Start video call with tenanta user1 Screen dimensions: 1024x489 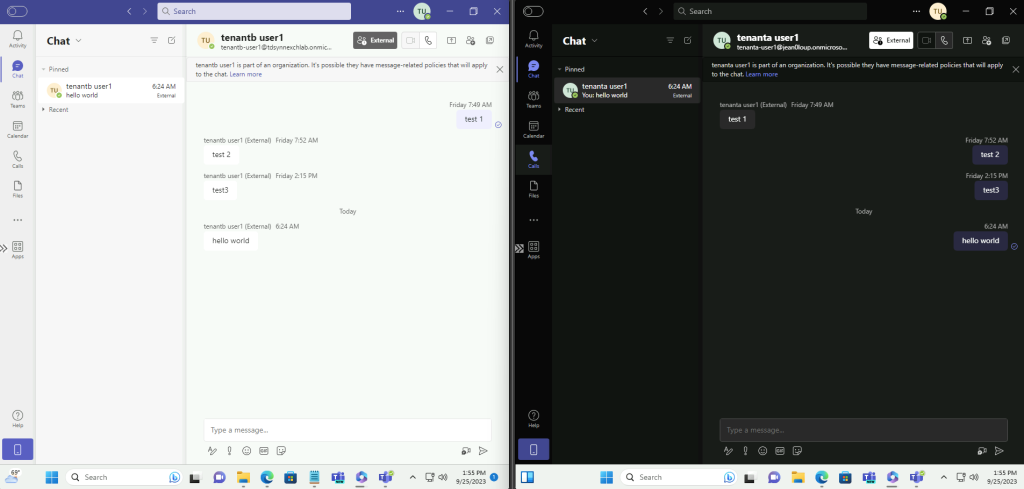926,40
